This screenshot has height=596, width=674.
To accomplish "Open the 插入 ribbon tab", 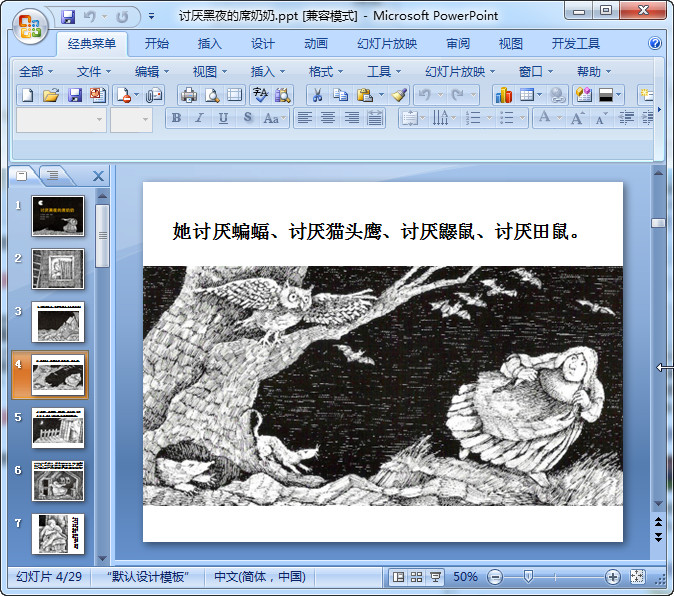I will pos(209,43).
